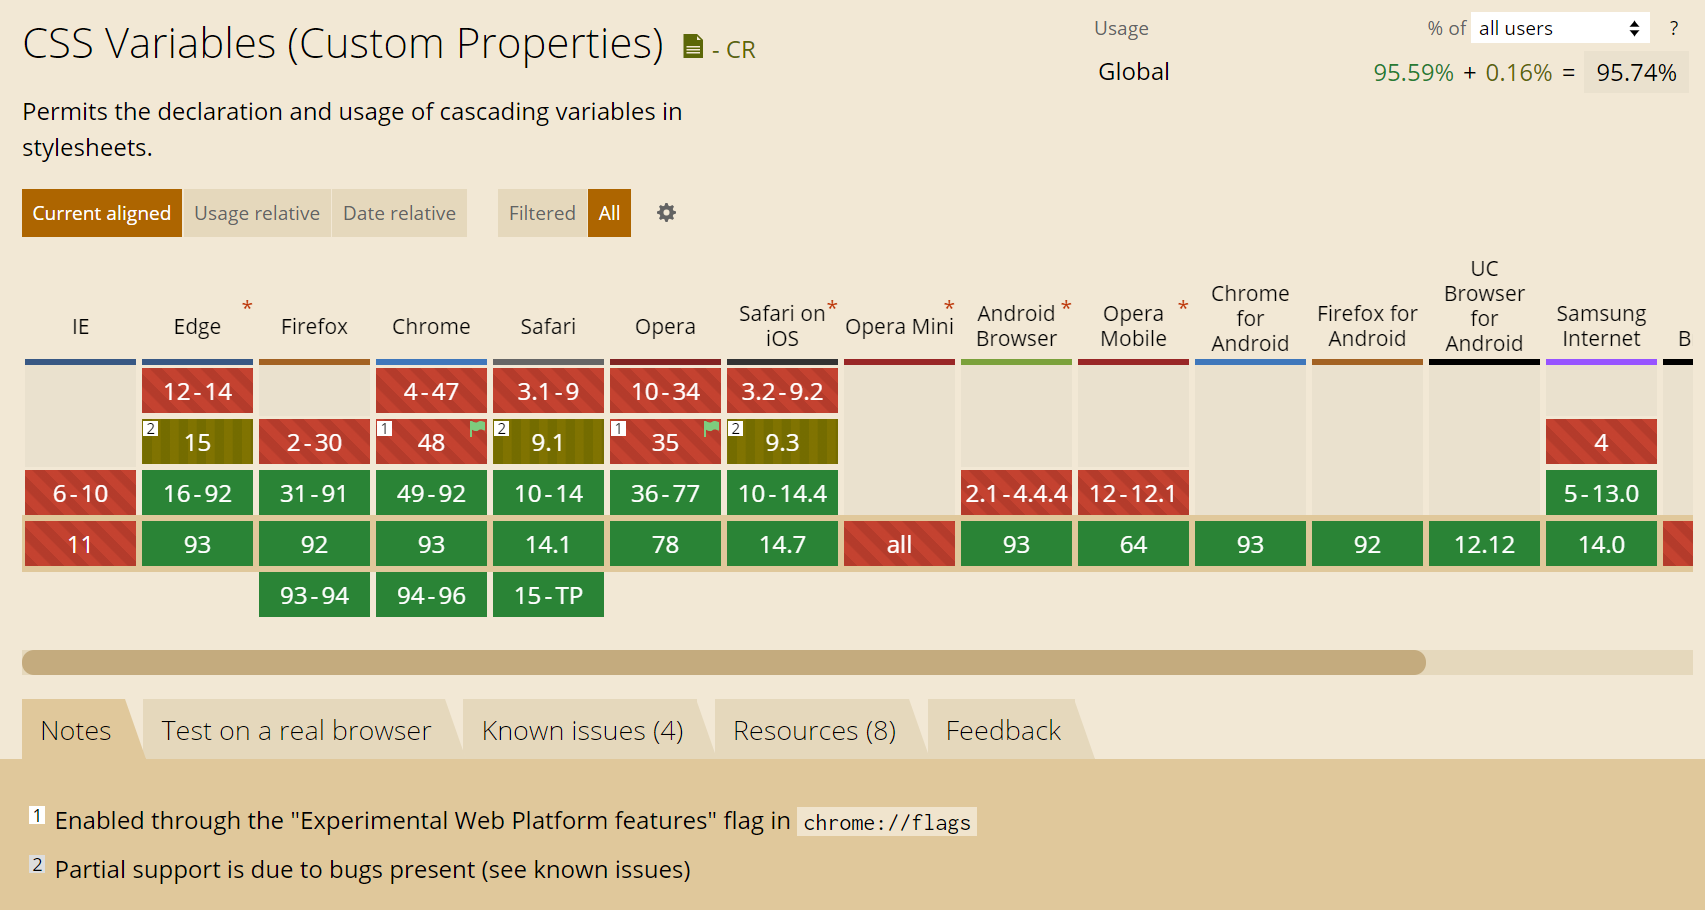Click the UC Browser for Android heading
The width and height of the screenshot is (1705, 910).
point(1484,306)
